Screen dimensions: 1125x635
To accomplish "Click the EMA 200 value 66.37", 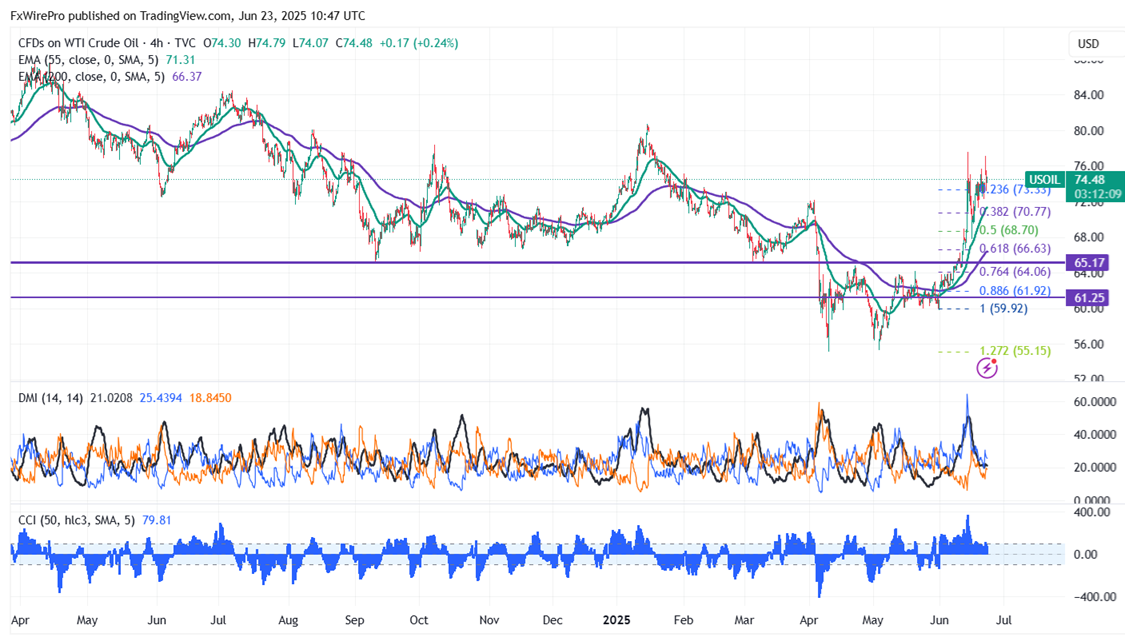I will click(x=187, y=77).
